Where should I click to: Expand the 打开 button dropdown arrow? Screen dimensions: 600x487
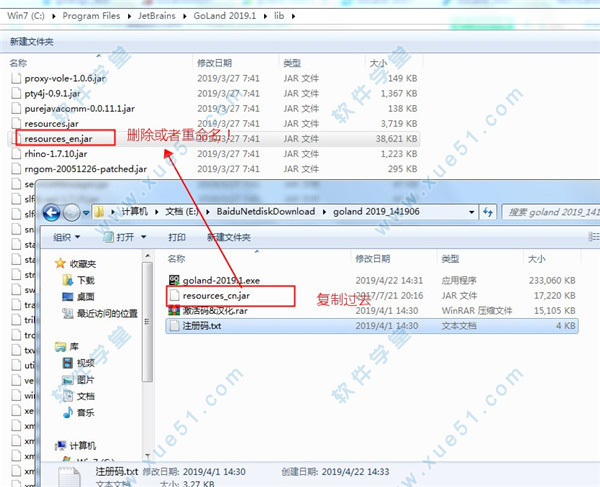[x=143, y=237]
